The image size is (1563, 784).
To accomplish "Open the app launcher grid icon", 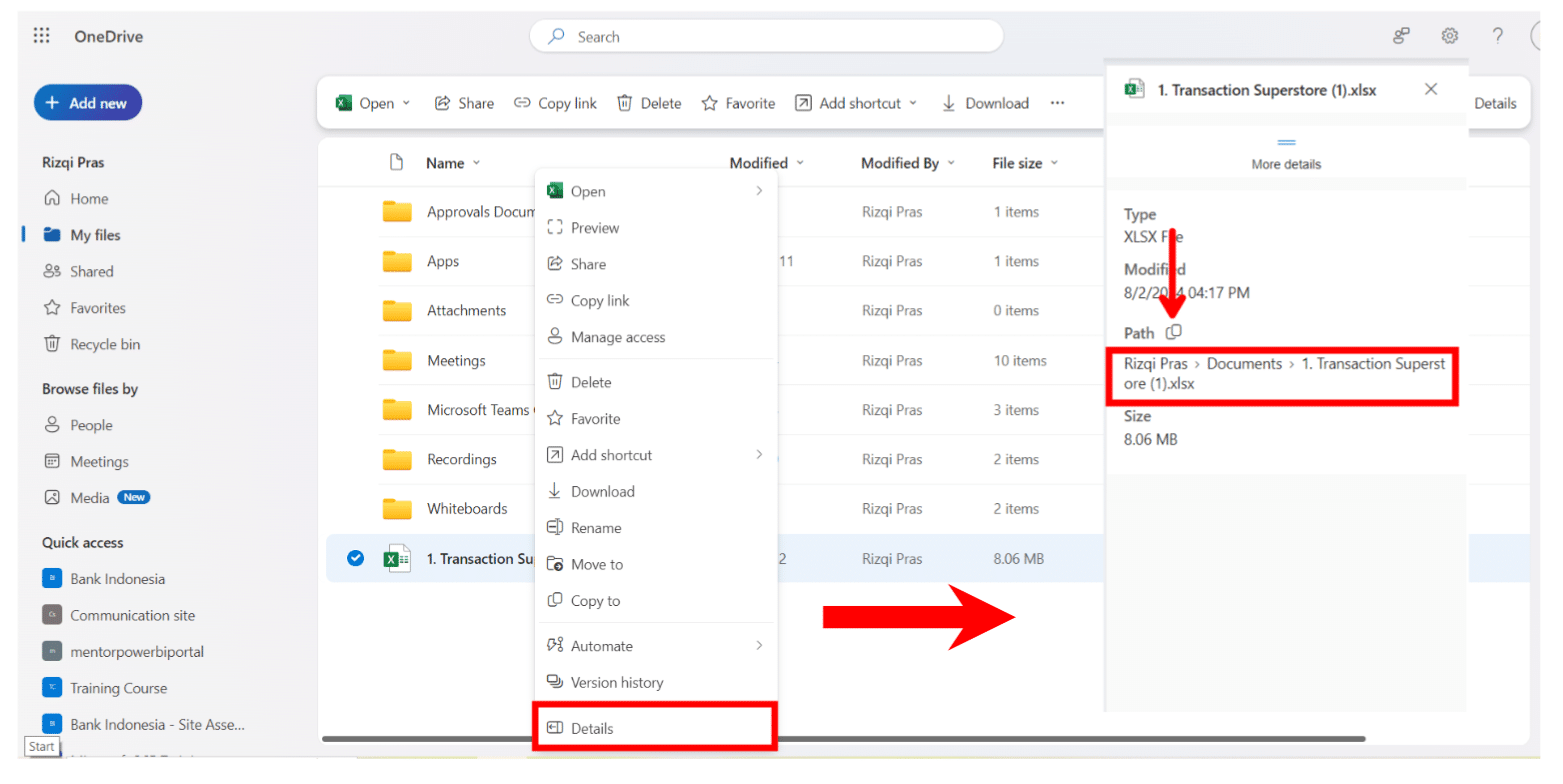I will point(42,36).
